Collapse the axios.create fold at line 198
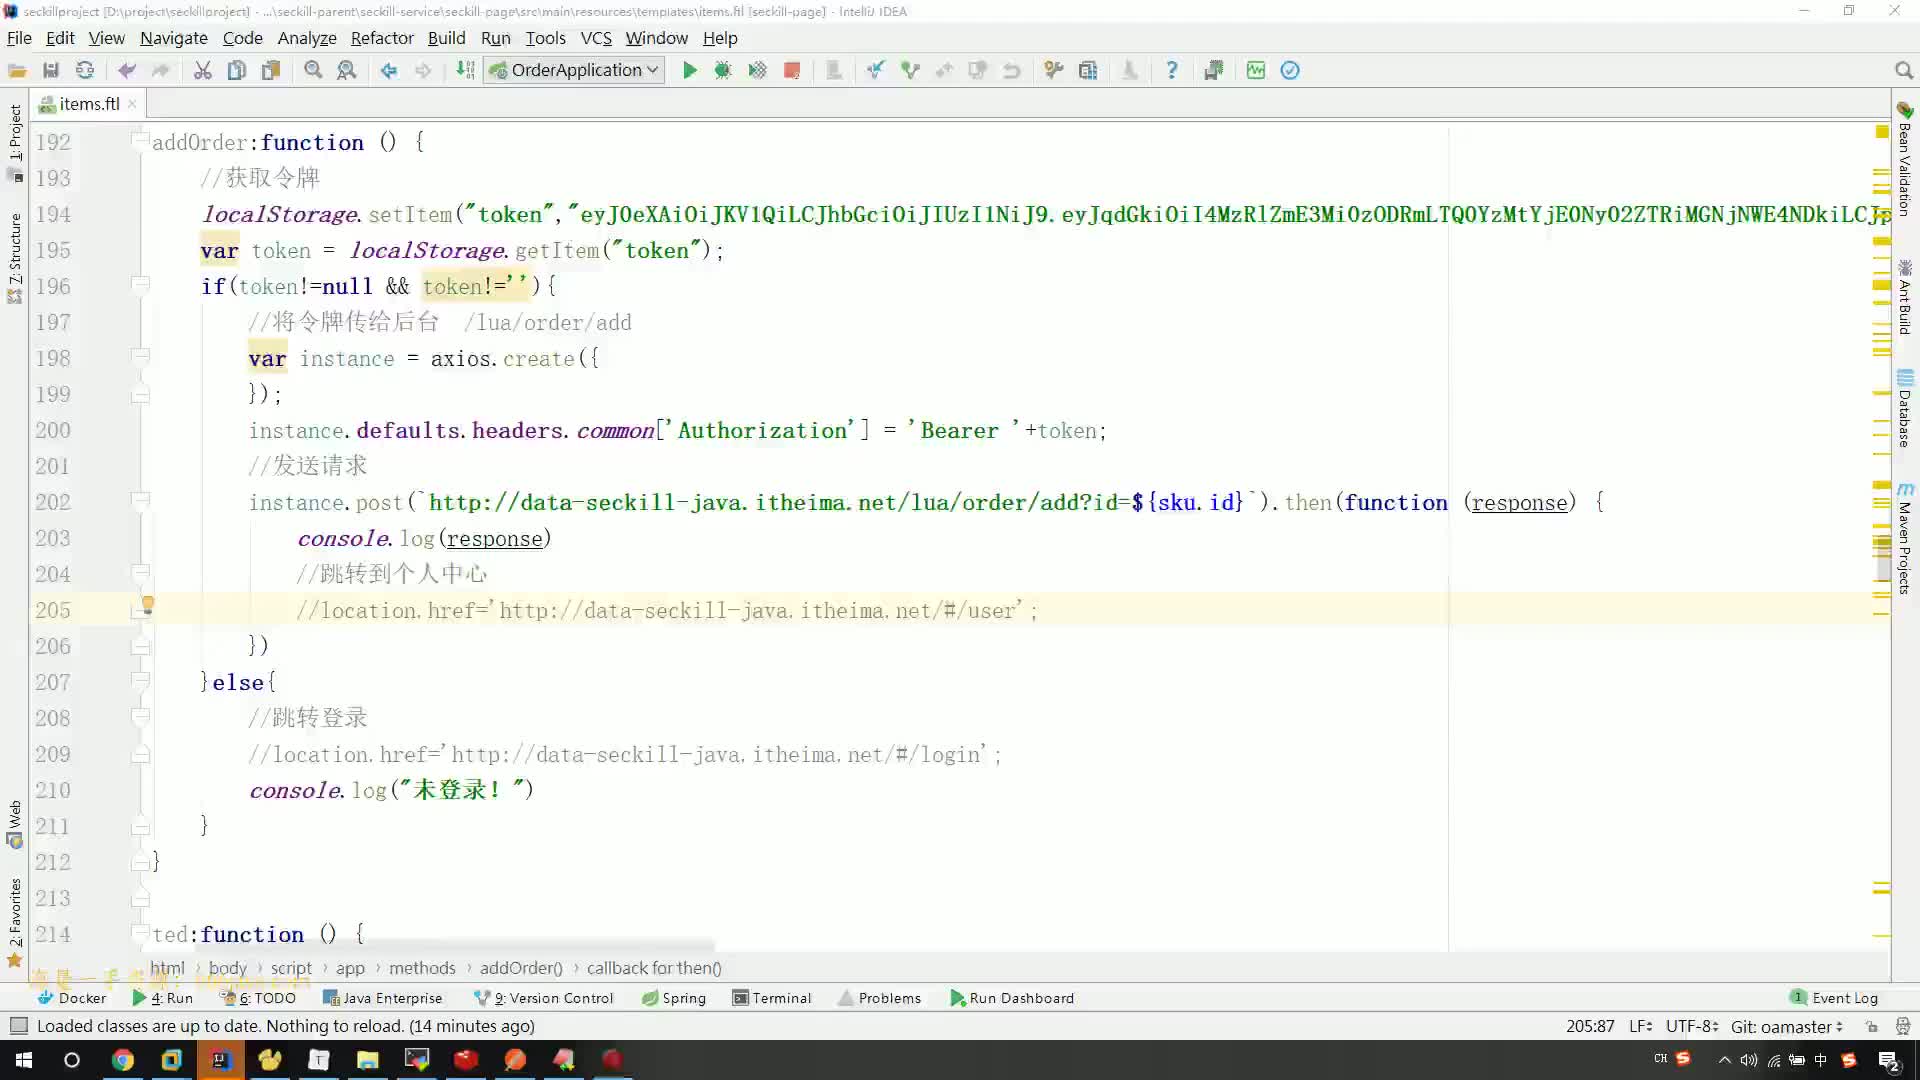The height and width of the screenshot is (1080, 1920). point(140,357)
